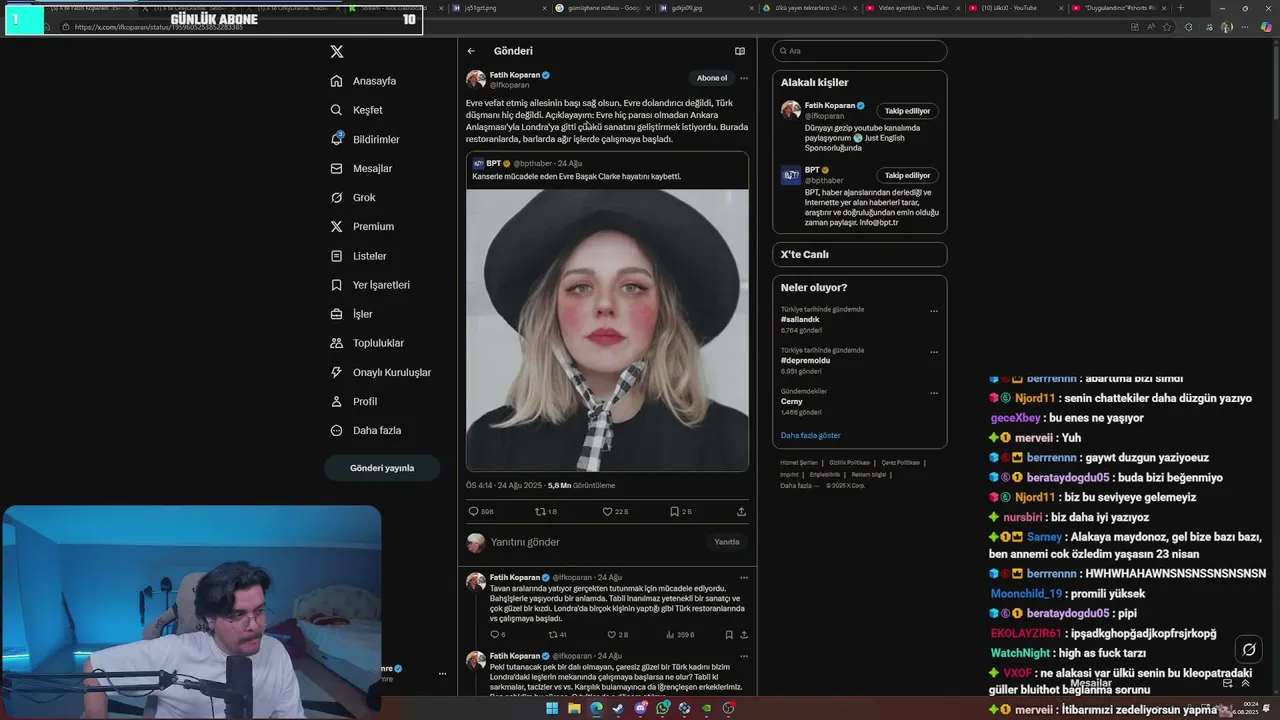
Task: Click into the Yanıtını gönder reply field
Action: 595,542
